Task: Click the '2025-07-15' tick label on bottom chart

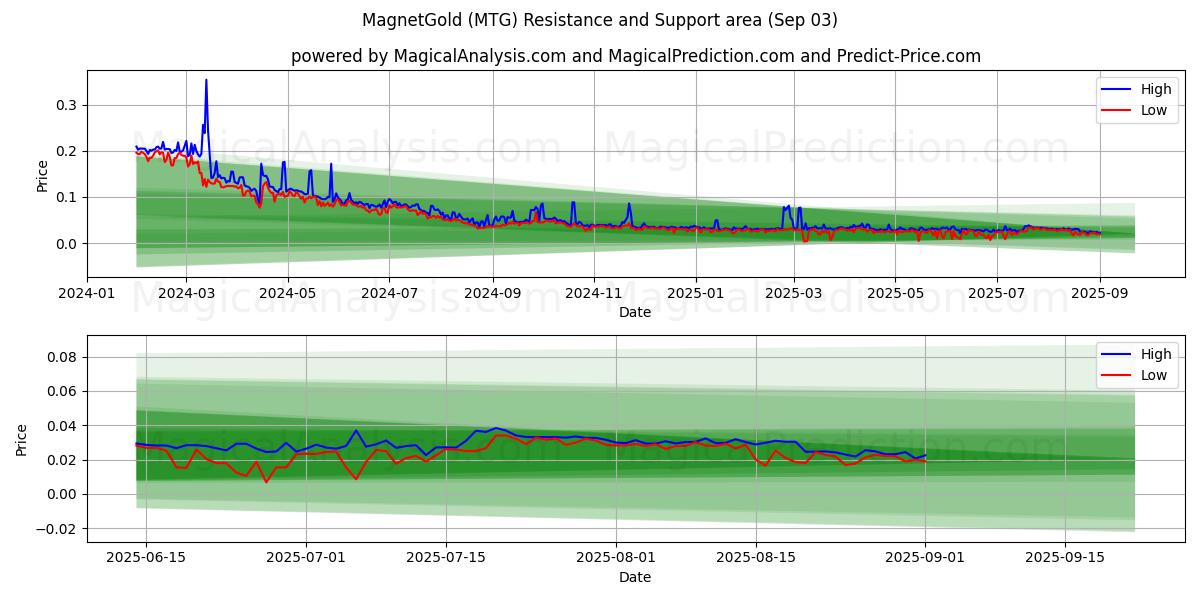Action: point(445,558)
